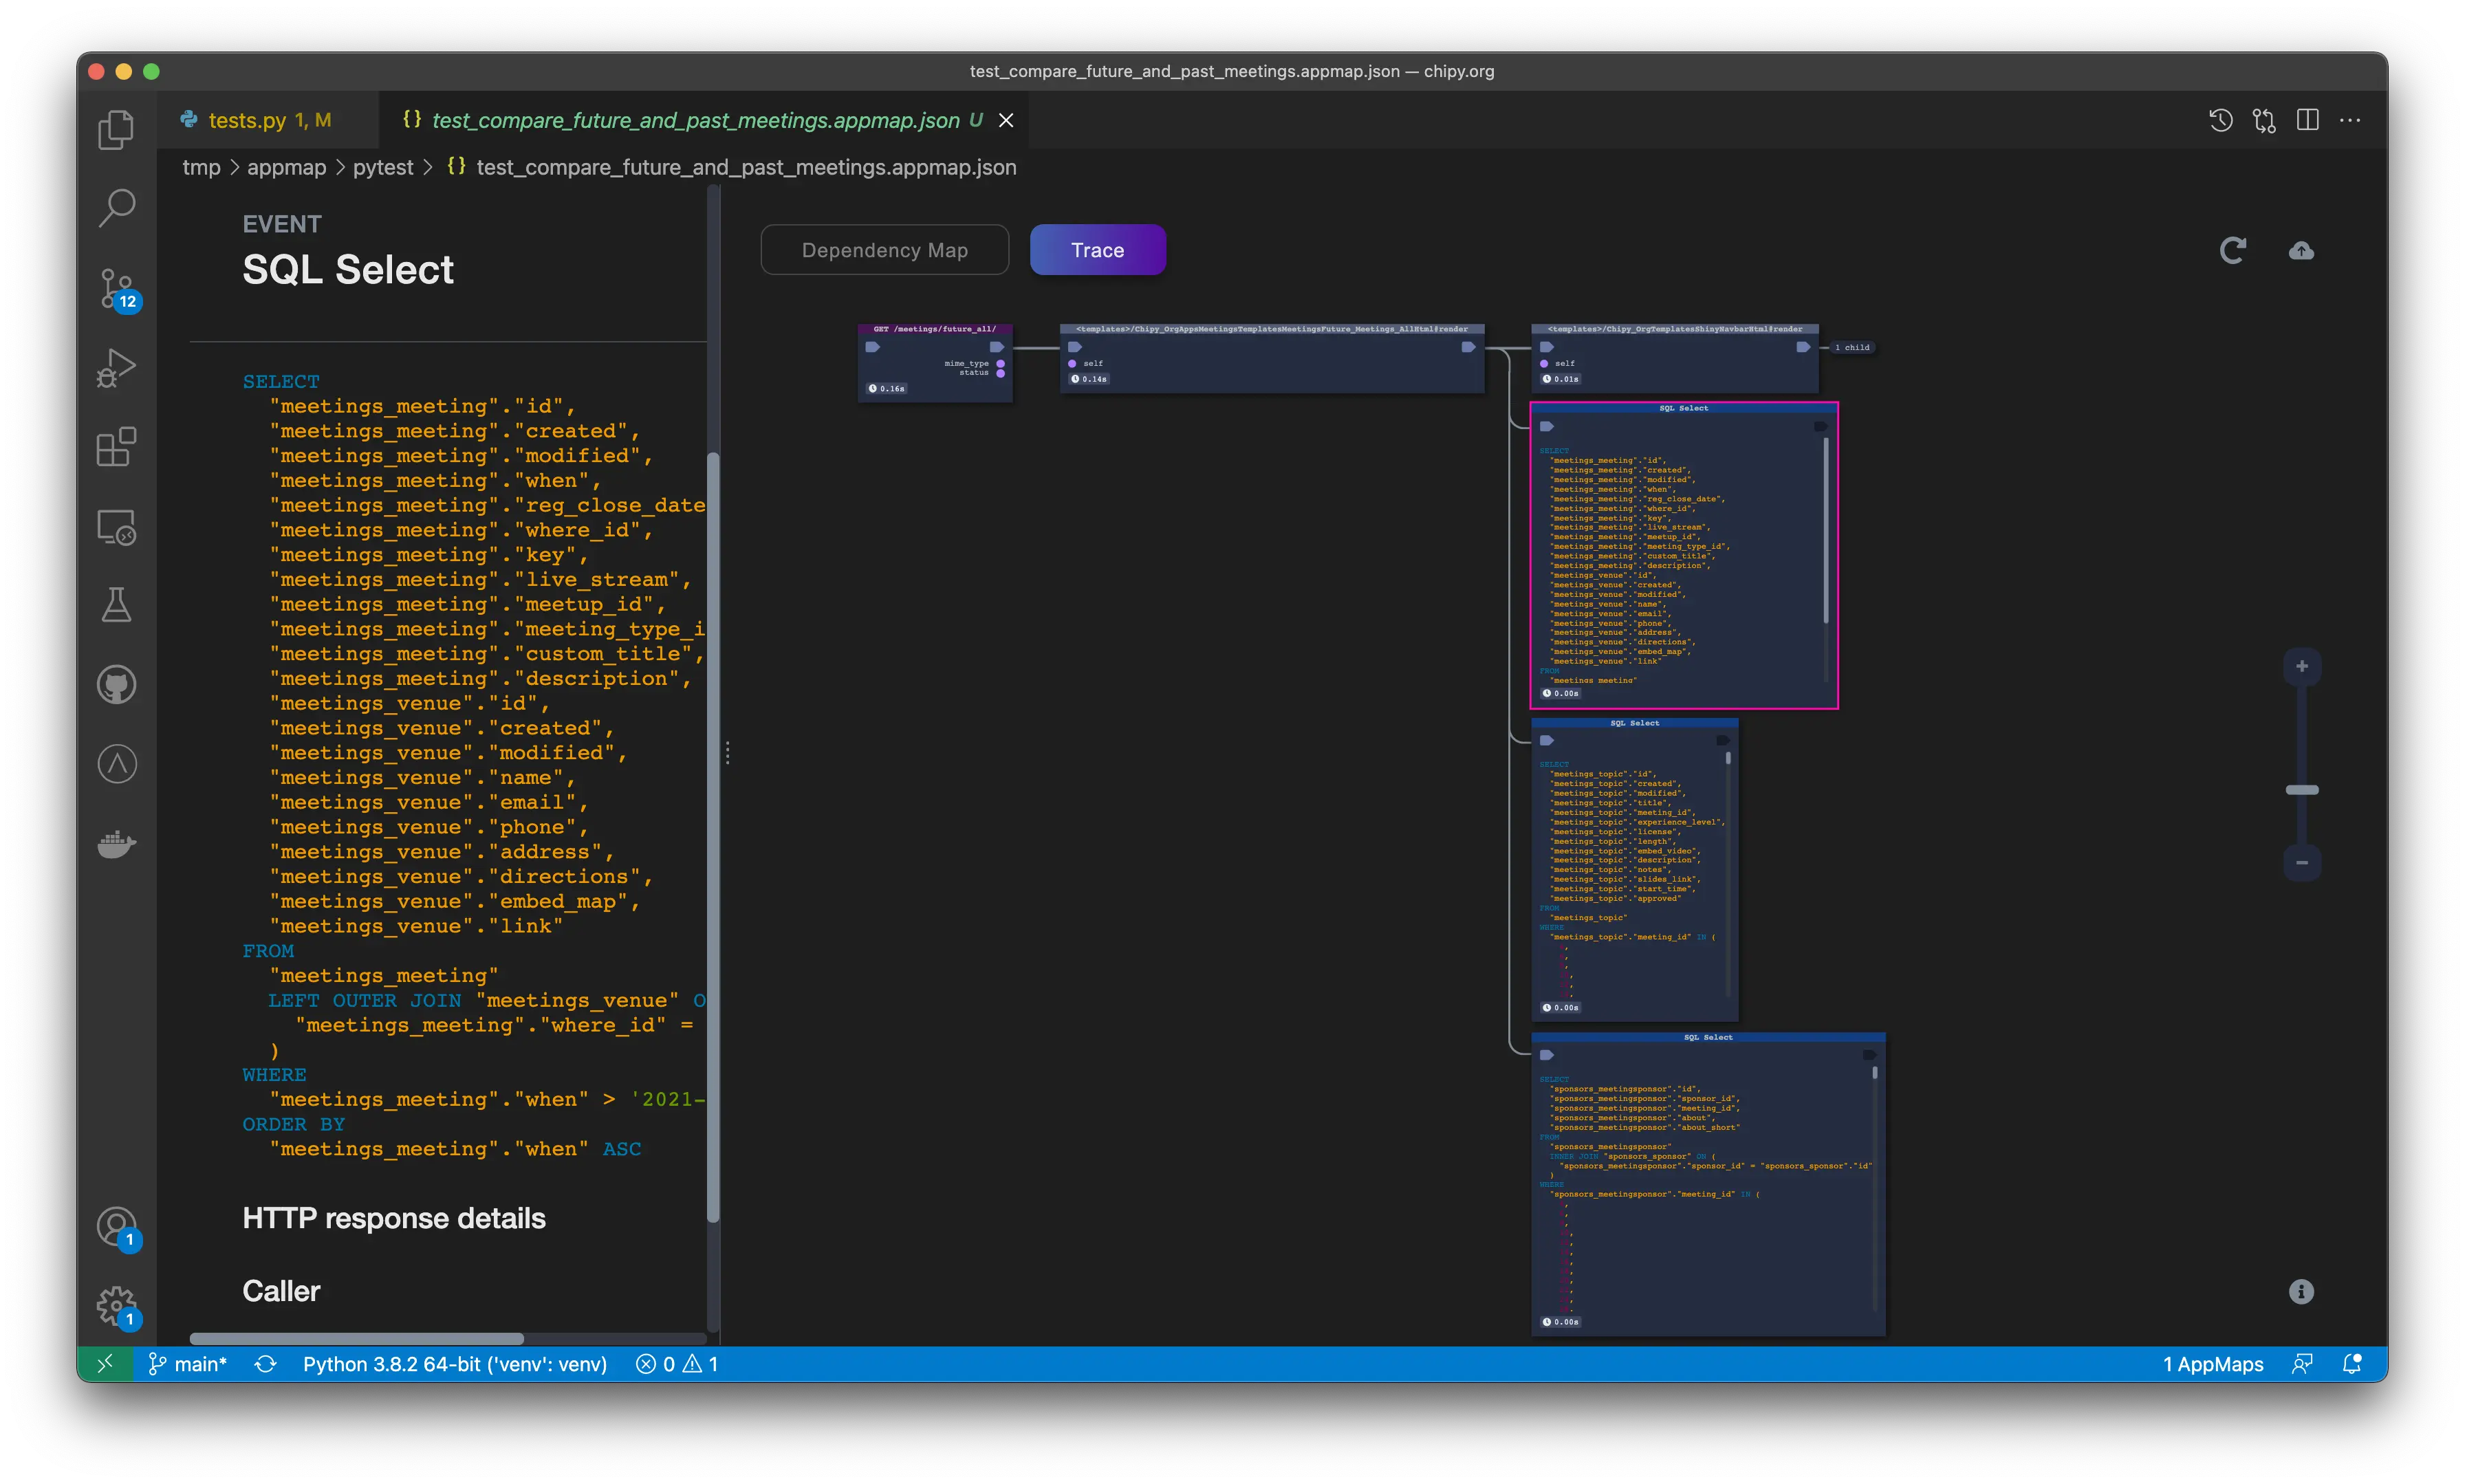Click the ORDER BY keyword in event panel
The height and width of the screenshot is (1484, 2465).
click(x=293, y=1125)
